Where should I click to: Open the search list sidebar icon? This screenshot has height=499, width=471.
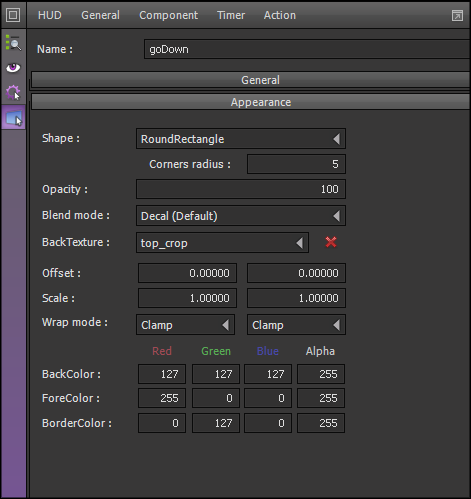click(13, 43)
